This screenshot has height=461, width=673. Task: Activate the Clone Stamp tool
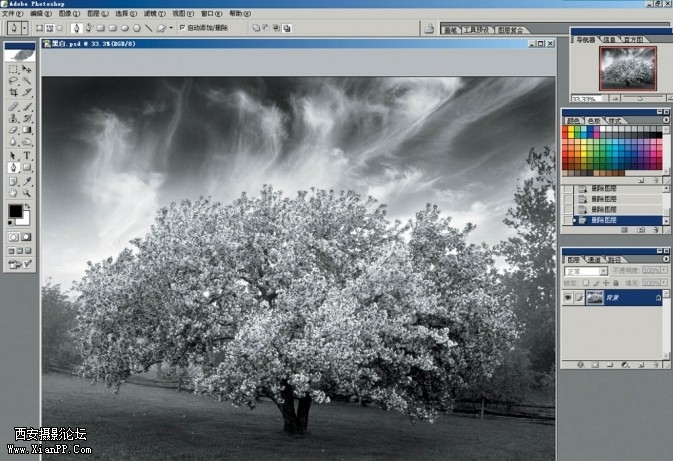pos(13,118)
